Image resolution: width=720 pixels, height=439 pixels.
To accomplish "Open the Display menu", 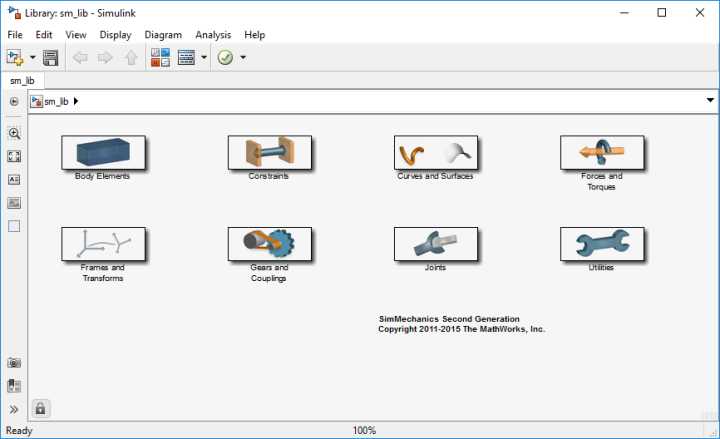I will click(x=115, y=35).
